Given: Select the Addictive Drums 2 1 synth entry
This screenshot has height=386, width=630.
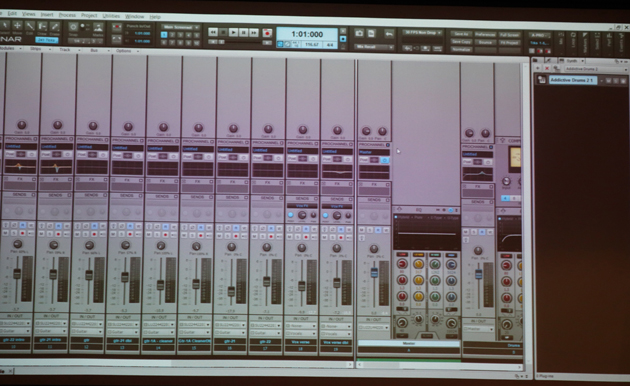Looking at the screenshot, I should (573, 80).
